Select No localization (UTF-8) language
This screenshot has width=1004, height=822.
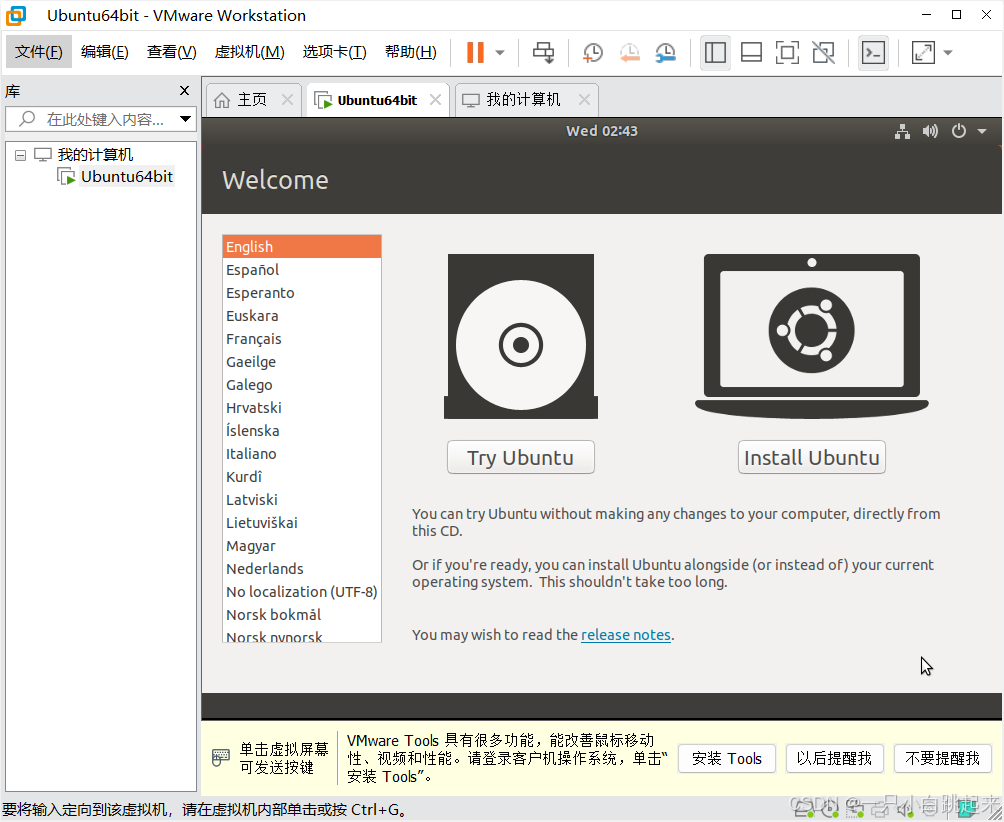coord(302,592)
